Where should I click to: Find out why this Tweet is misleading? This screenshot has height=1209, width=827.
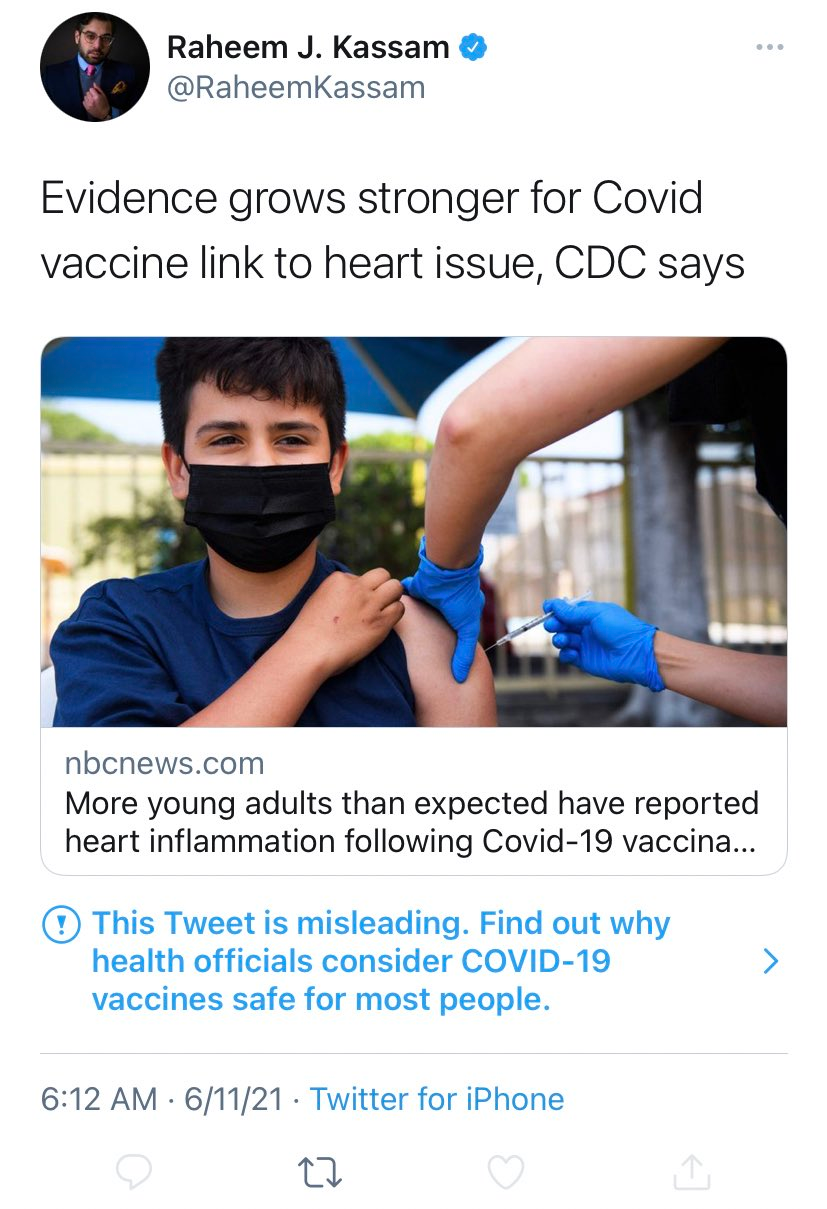(x=380, y=961)
